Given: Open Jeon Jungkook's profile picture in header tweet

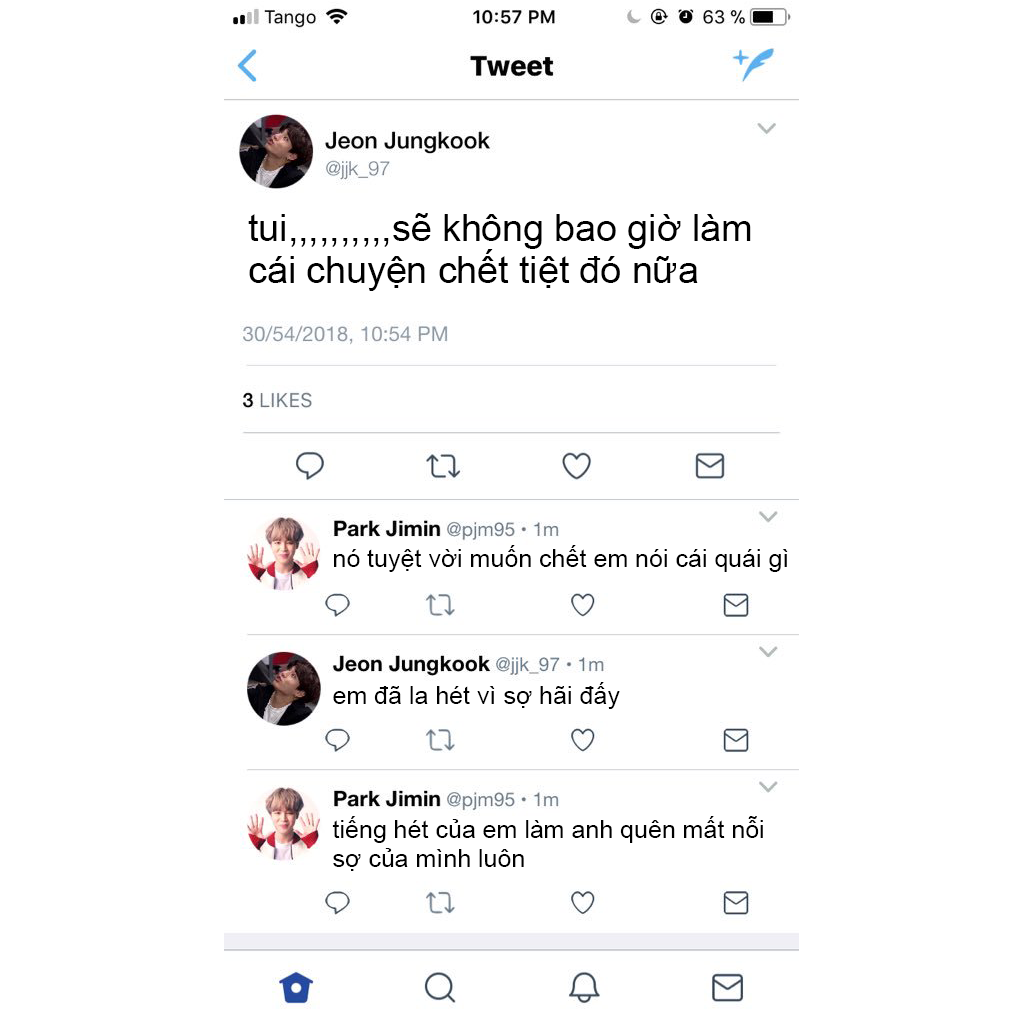Looking at the screenshot, I should tap(276, 152).
